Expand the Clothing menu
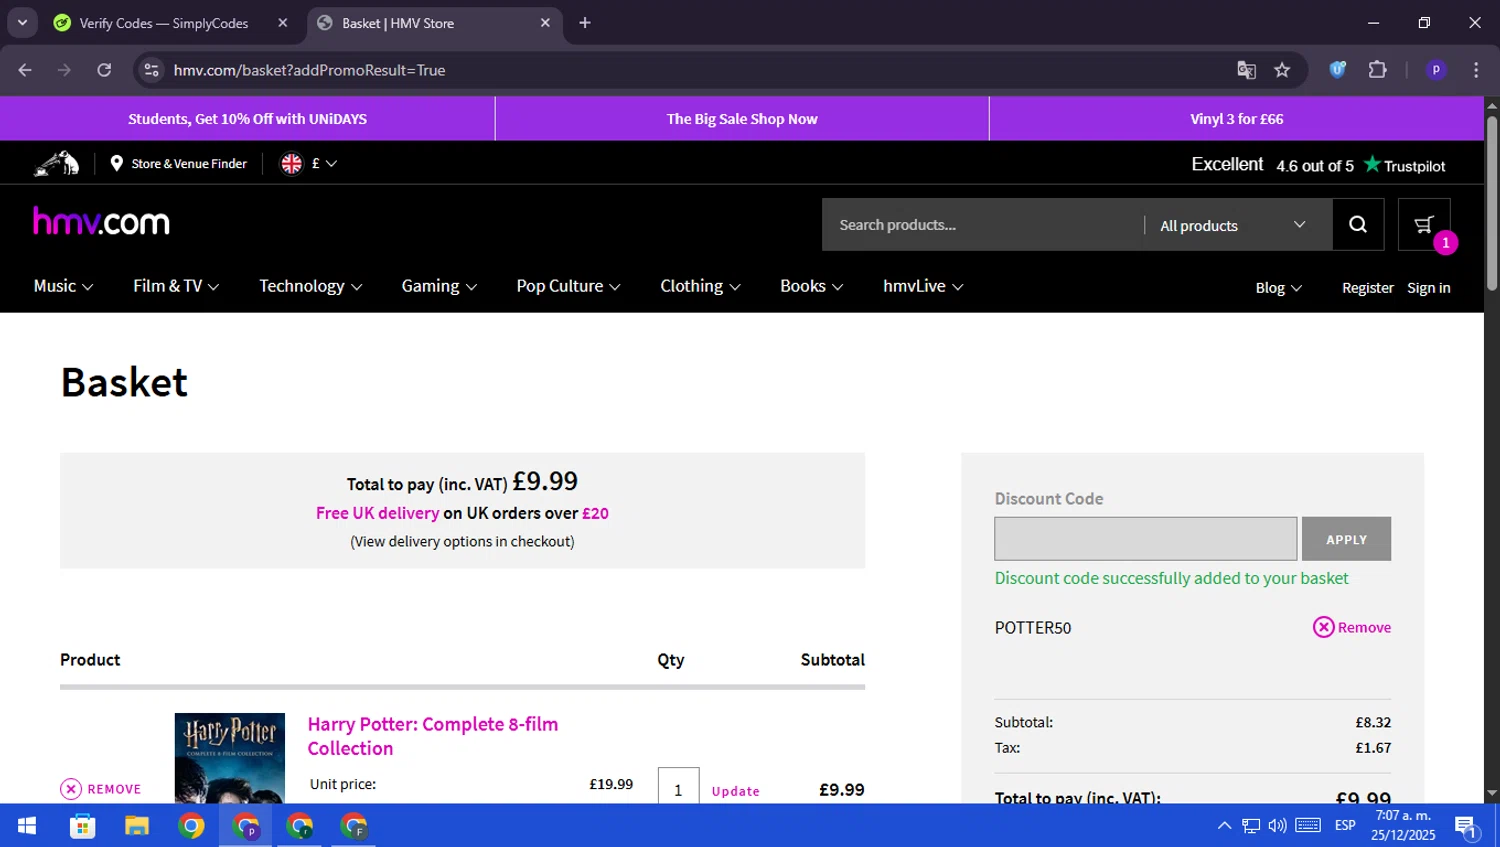Screen dimensions: 1500x847 point(700,286)
